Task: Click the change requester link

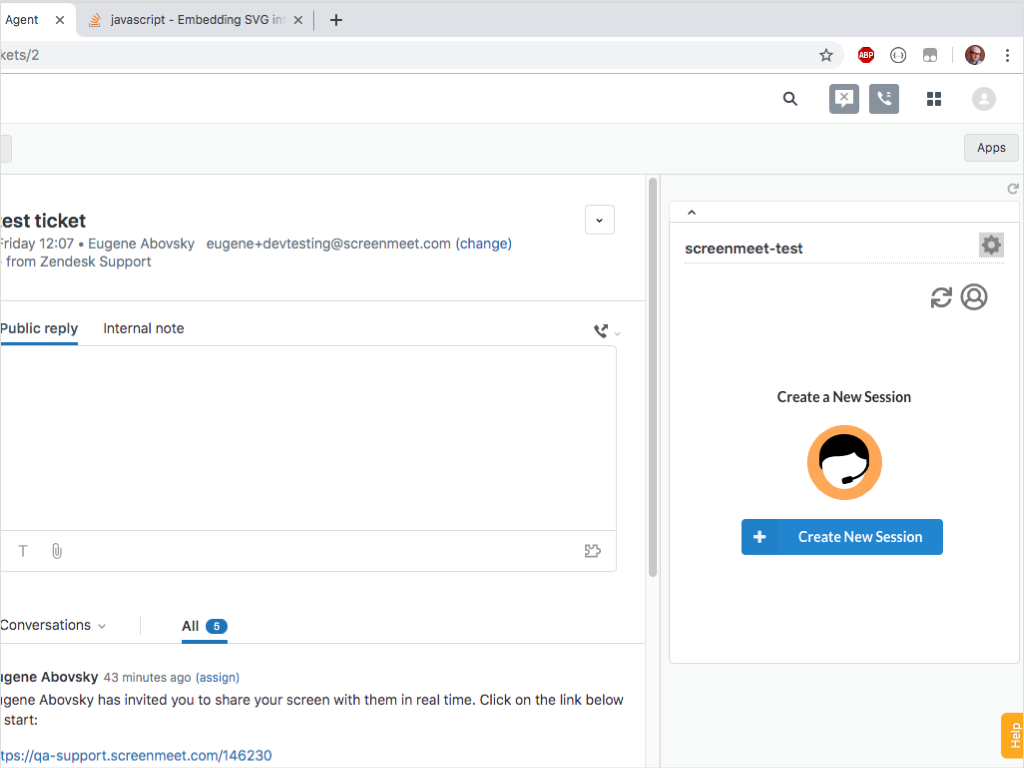Action: click(x=484, y=243)
